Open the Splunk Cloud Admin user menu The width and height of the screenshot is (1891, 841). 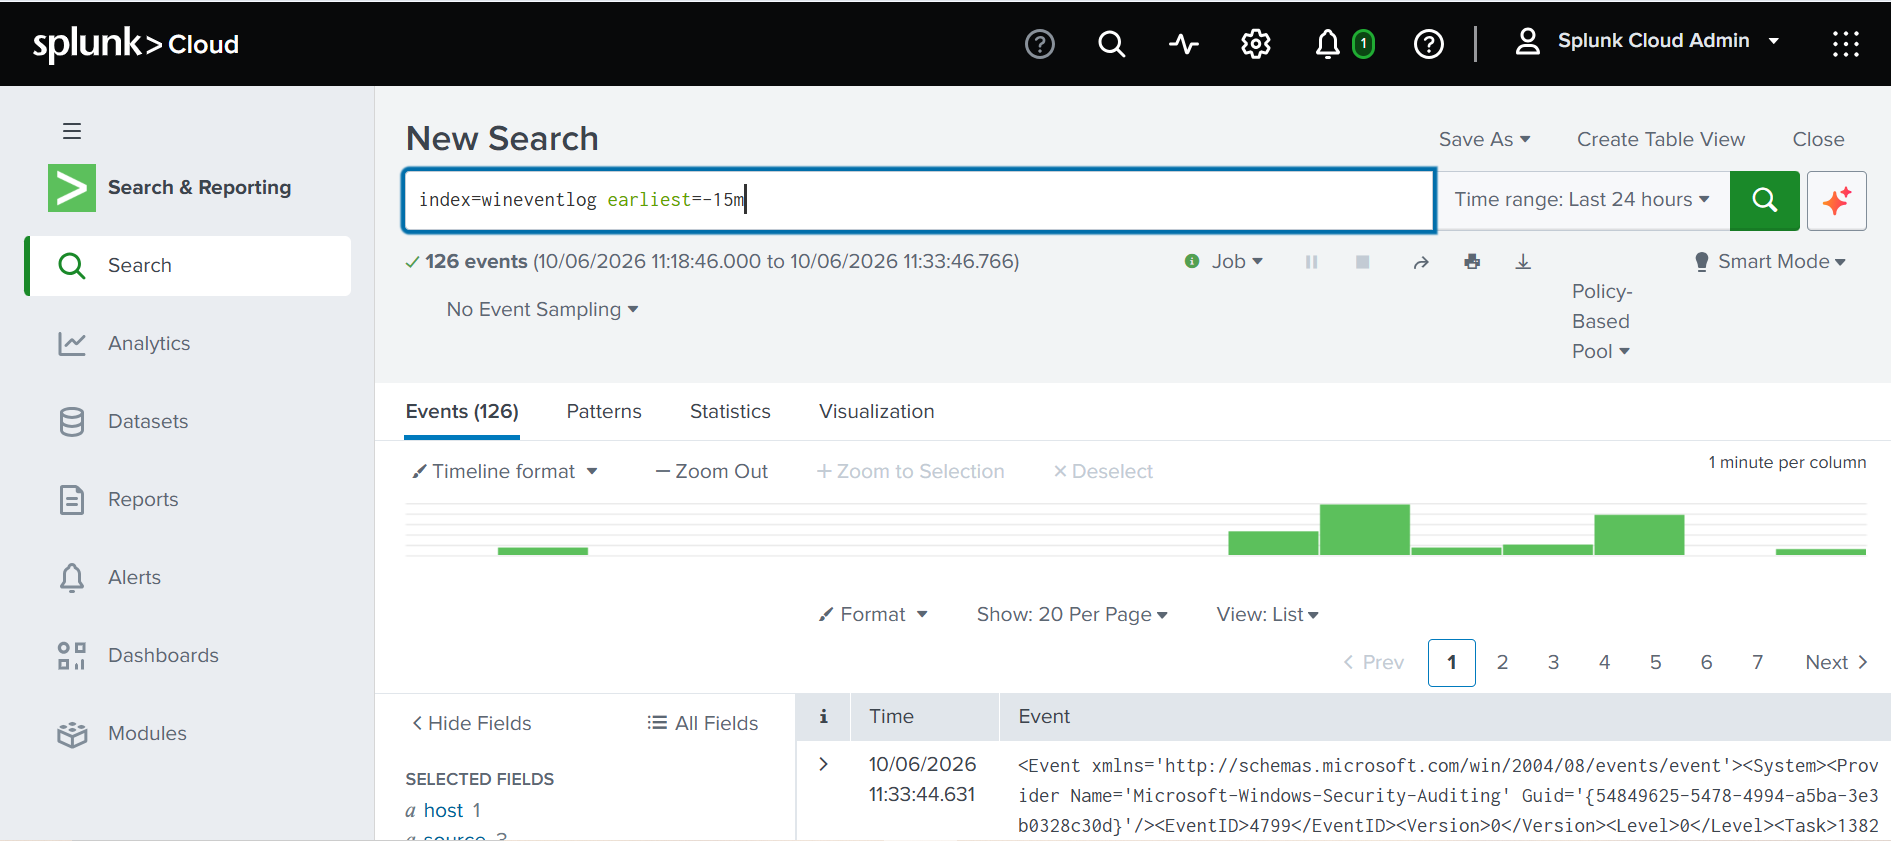pos(1647,41)
